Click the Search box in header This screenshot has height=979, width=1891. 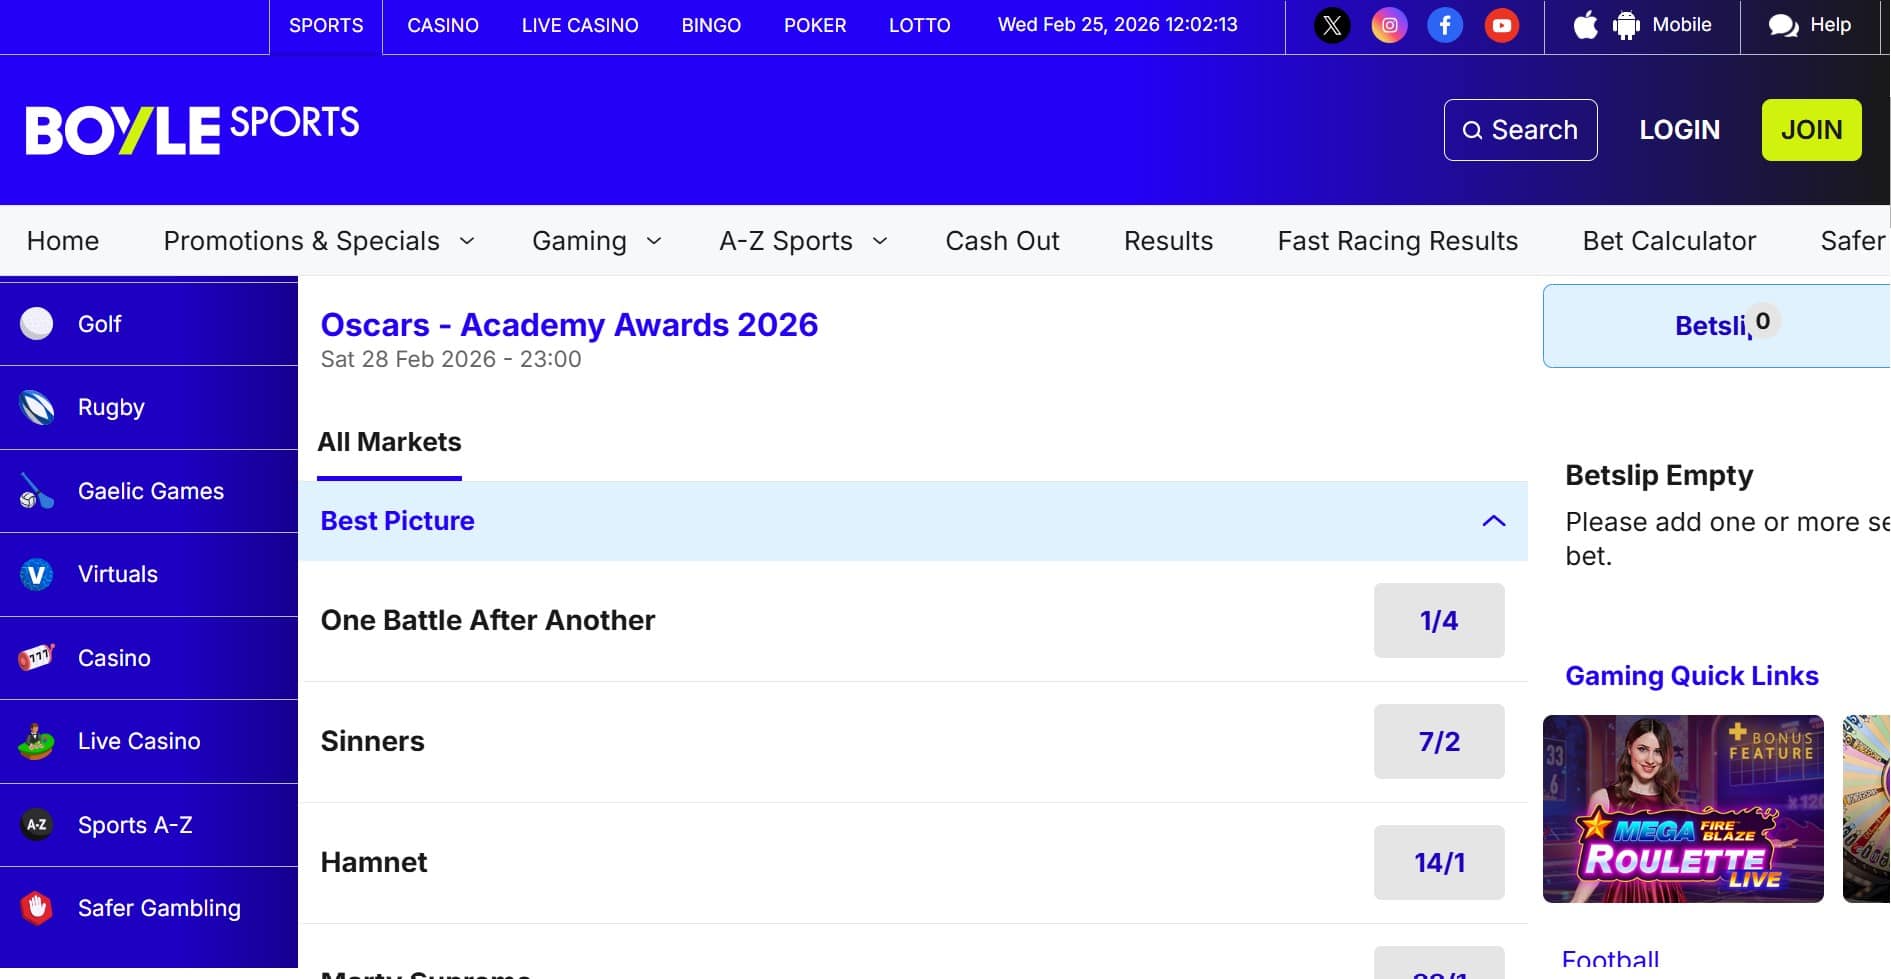[x=1520, y=130]
